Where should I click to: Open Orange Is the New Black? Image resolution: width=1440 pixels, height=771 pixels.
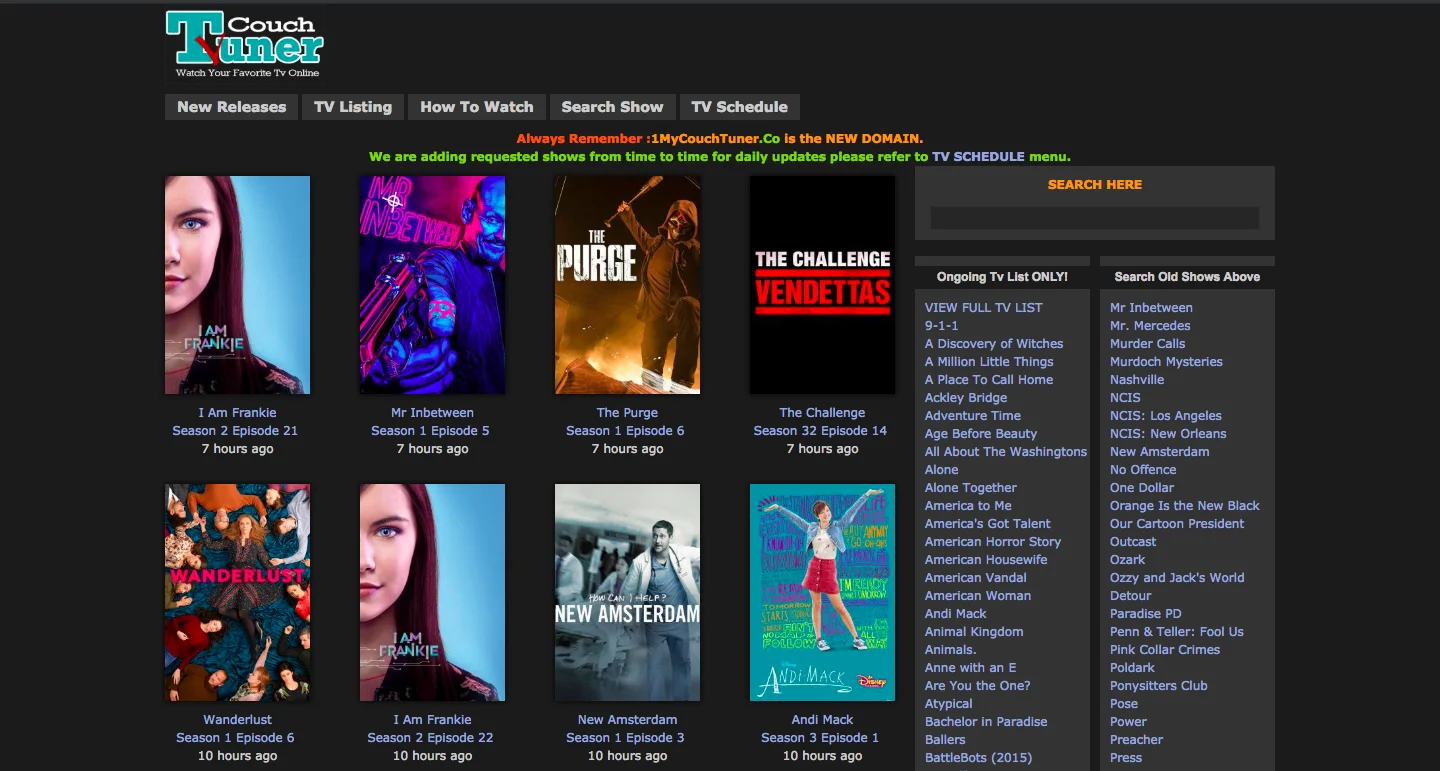point(1185,506)
